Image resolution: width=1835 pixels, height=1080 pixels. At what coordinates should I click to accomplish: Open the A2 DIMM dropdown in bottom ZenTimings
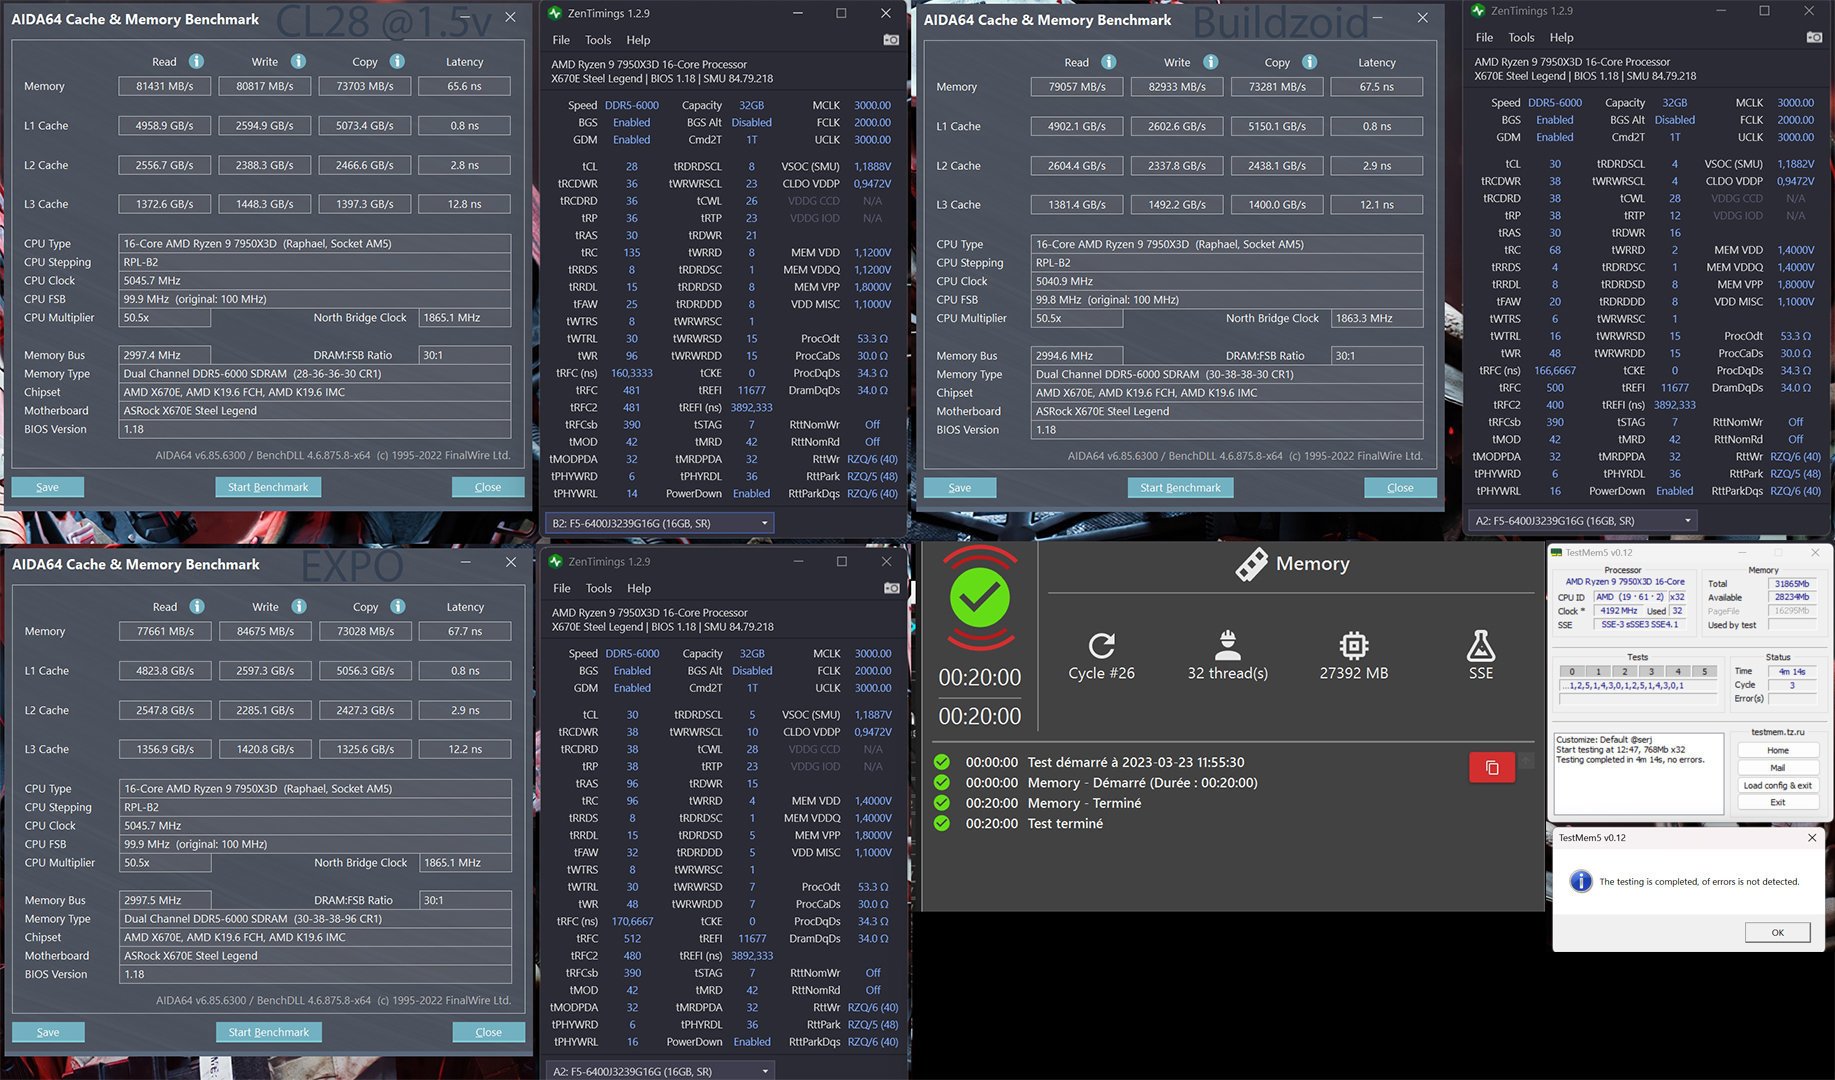pos(661,1071)
